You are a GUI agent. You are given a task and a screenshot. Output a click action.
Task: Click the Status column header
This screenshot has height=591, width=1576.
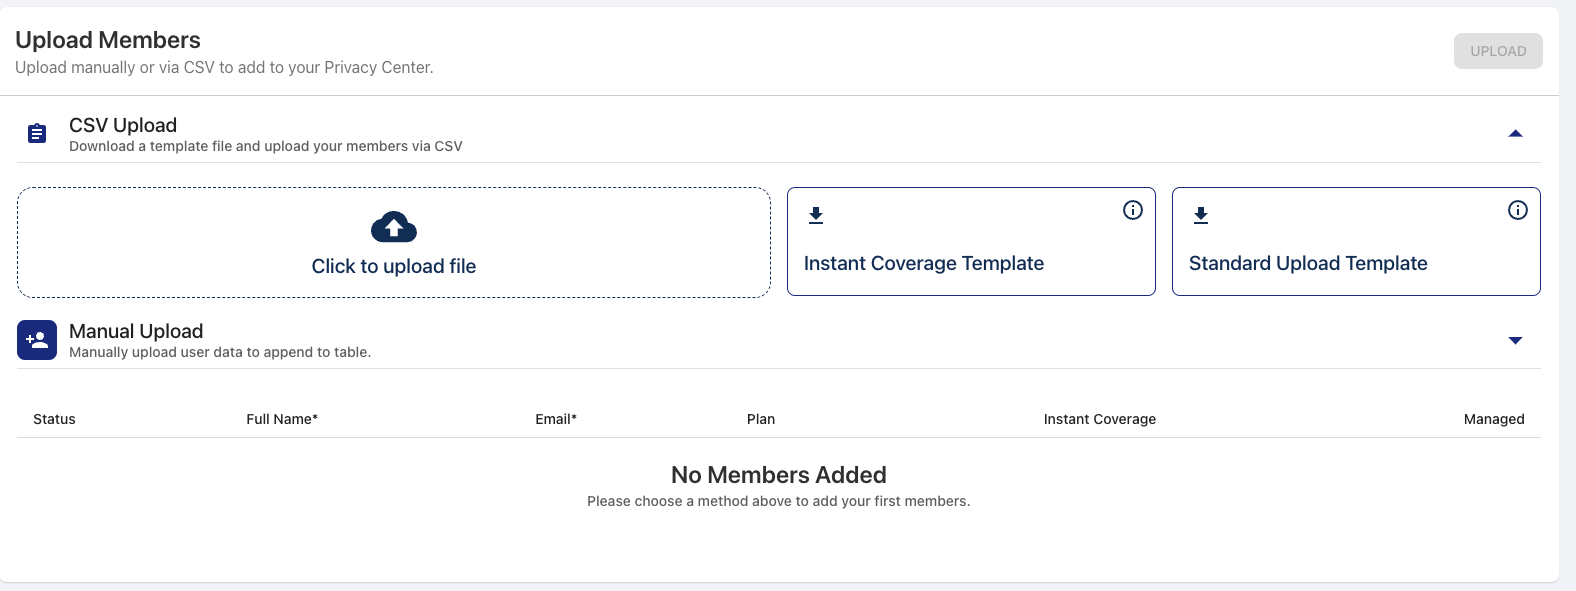[x=54, y=419]
